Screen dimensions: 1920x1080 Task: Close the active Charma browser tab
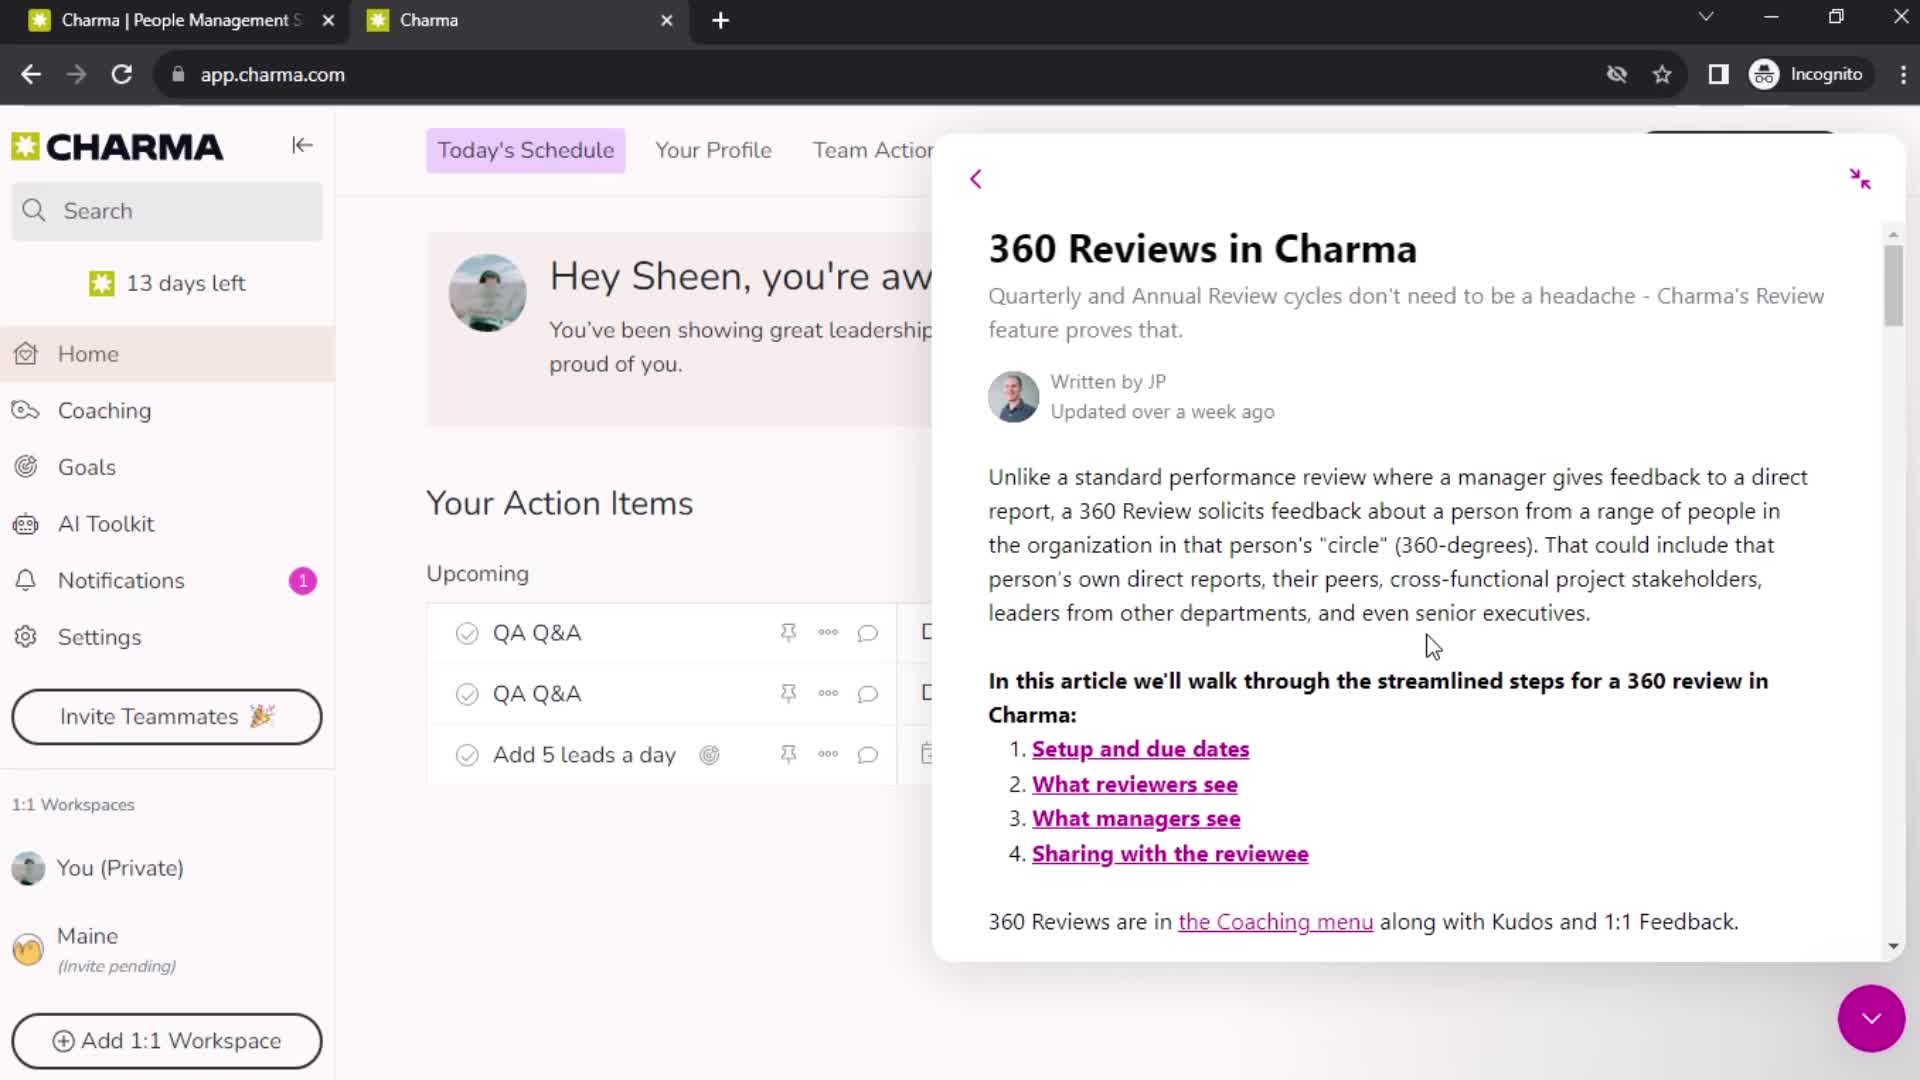tap(667, 20)
